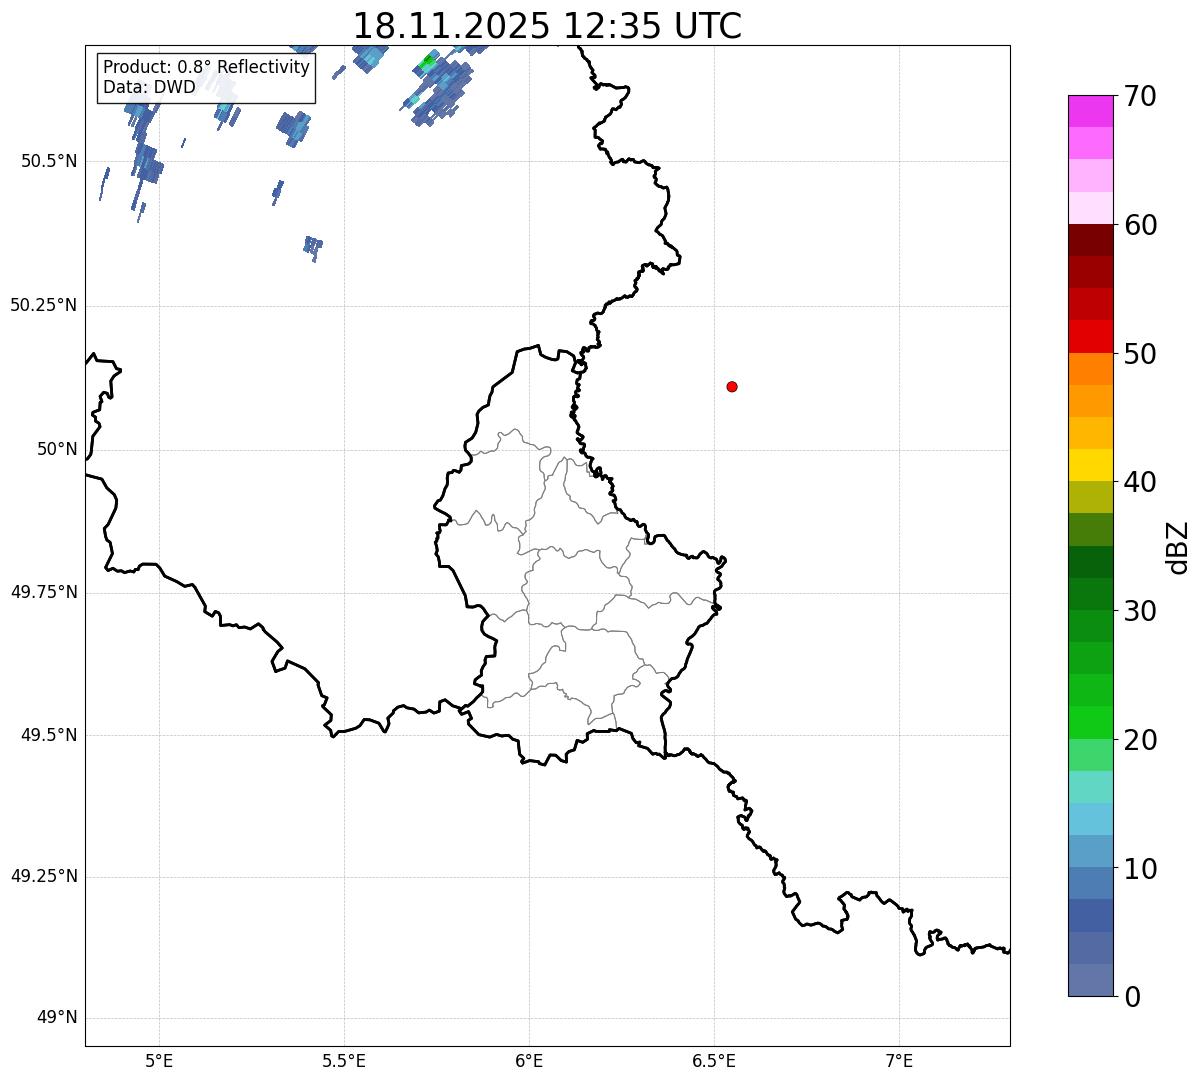Click the turquoise colorbar segment below 20
Viewport: 1202px width, 1081px height.
point(1091,787)
